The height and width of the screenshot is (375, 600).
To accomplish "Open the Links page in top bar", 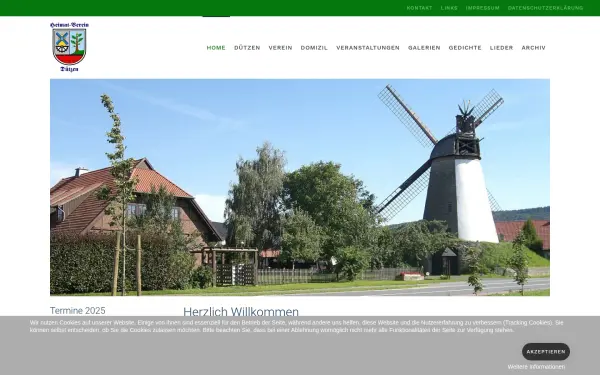I will coord(449,8).
